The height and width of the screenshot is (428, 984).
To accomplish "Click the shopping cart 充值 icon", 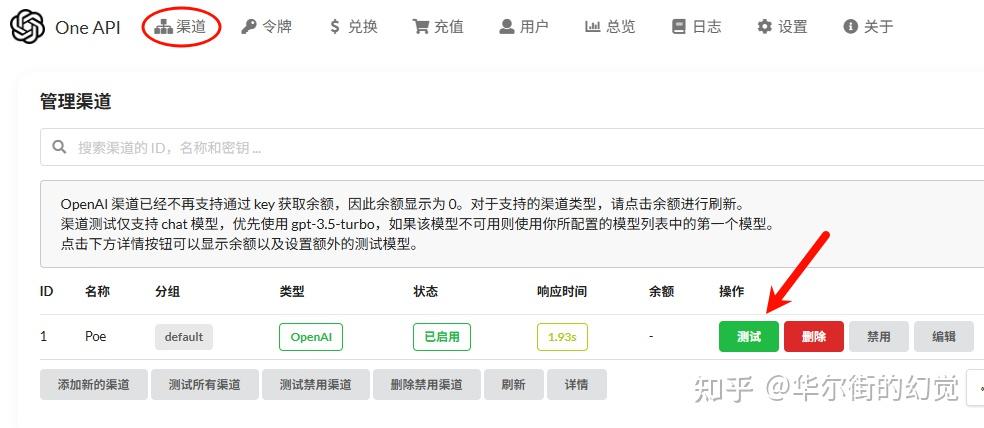I will tap(421, 27).
